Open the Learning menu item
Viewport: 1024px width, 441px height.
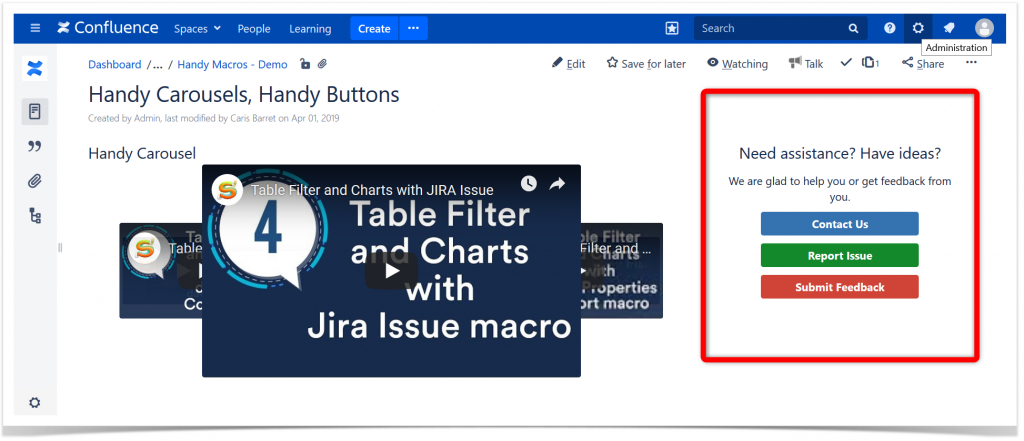tap(310, 29)
